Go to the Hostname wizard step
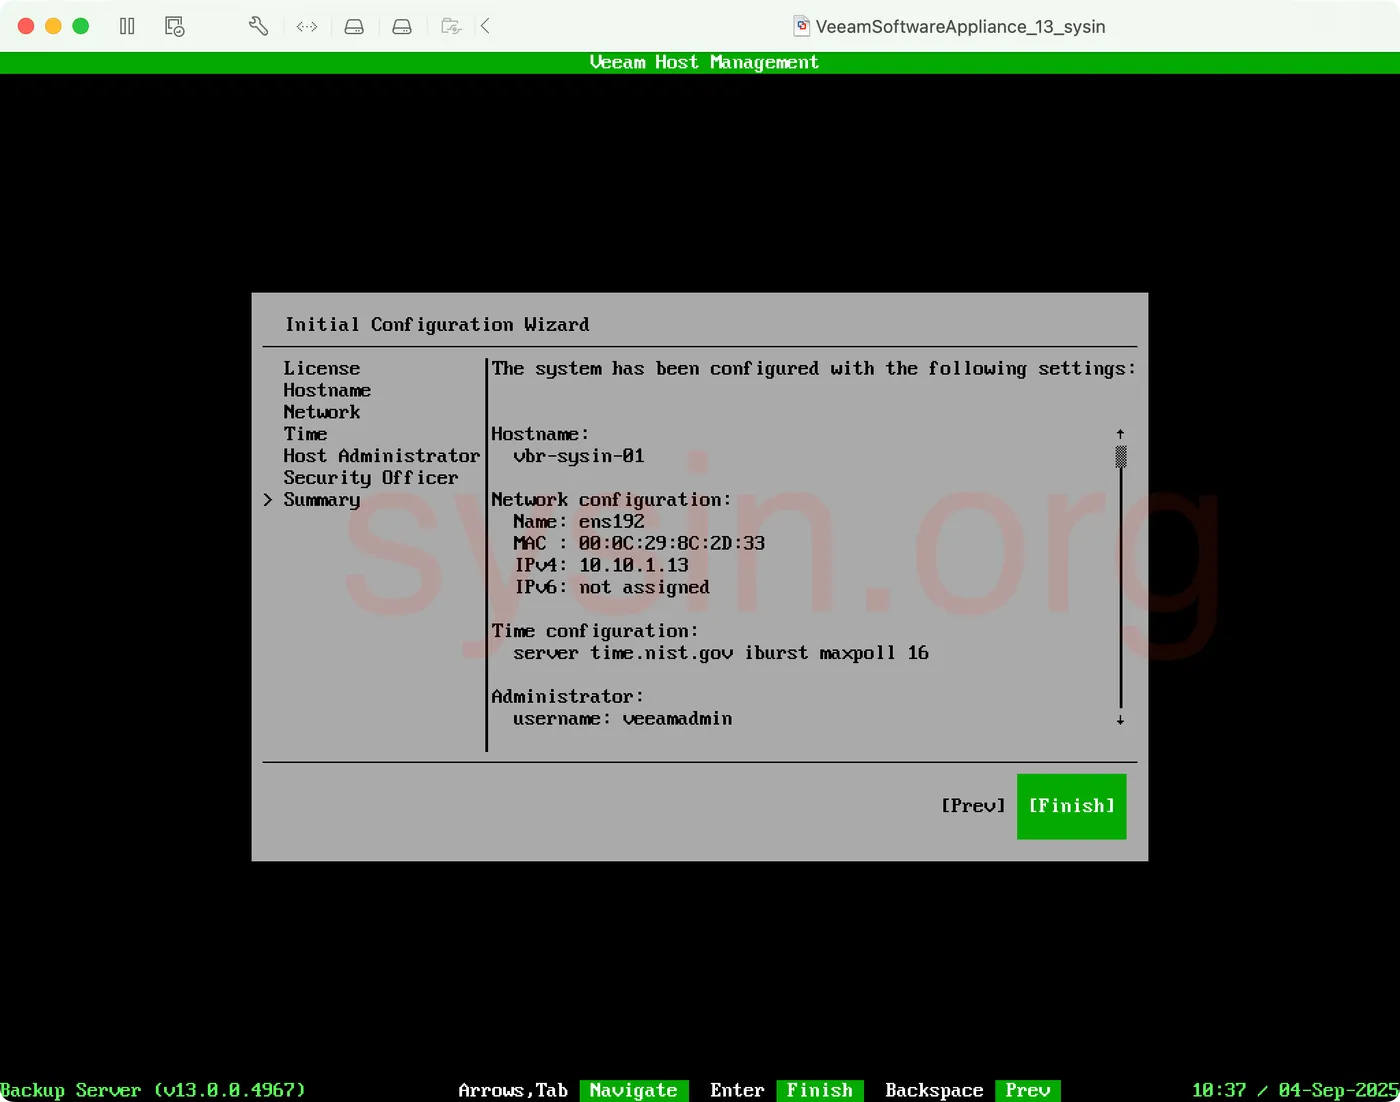The image size is (1400, 1102). pos(327,390)
